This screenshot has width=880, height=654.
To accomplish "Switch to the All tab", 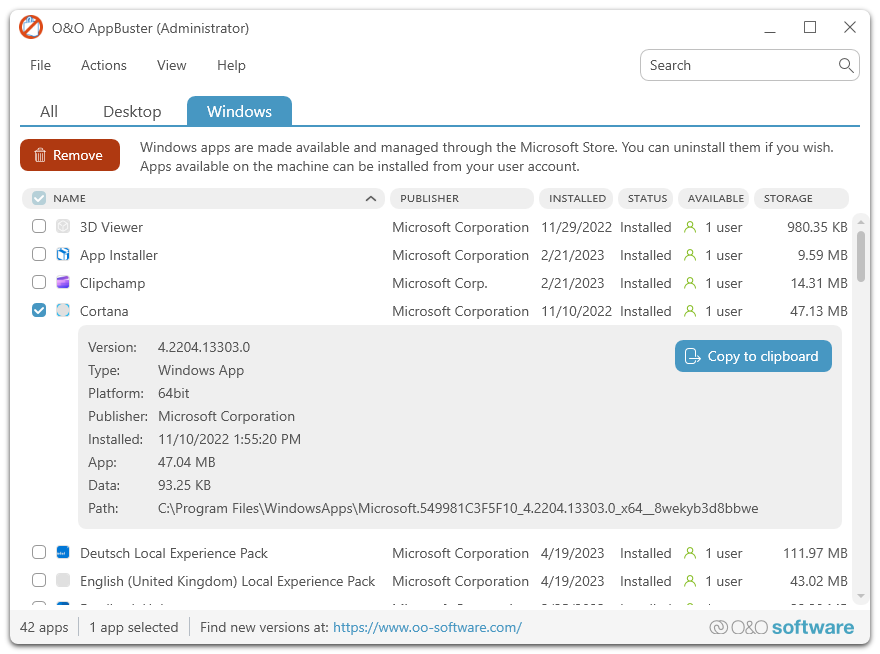I will click(x=49, y=111).
